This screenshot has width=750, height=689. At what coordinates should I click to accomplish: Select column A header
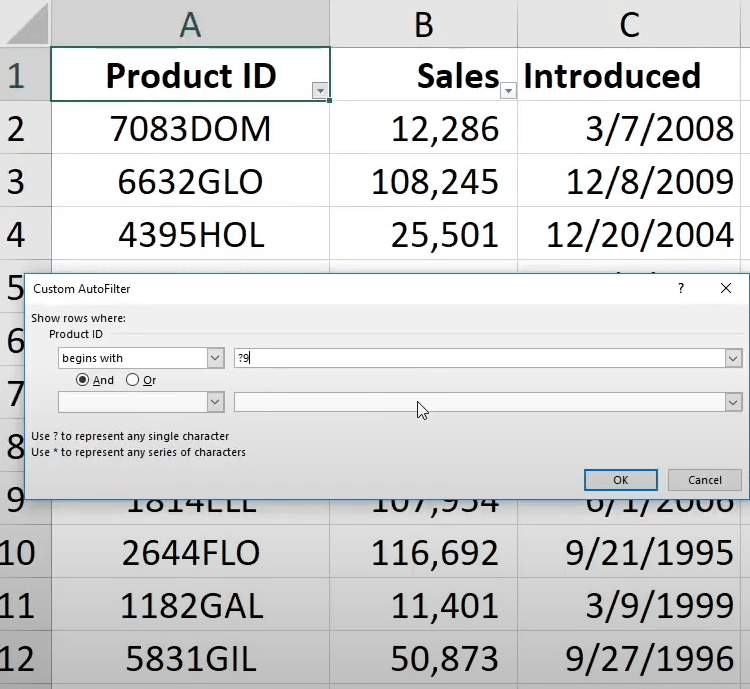coord(190,25)
